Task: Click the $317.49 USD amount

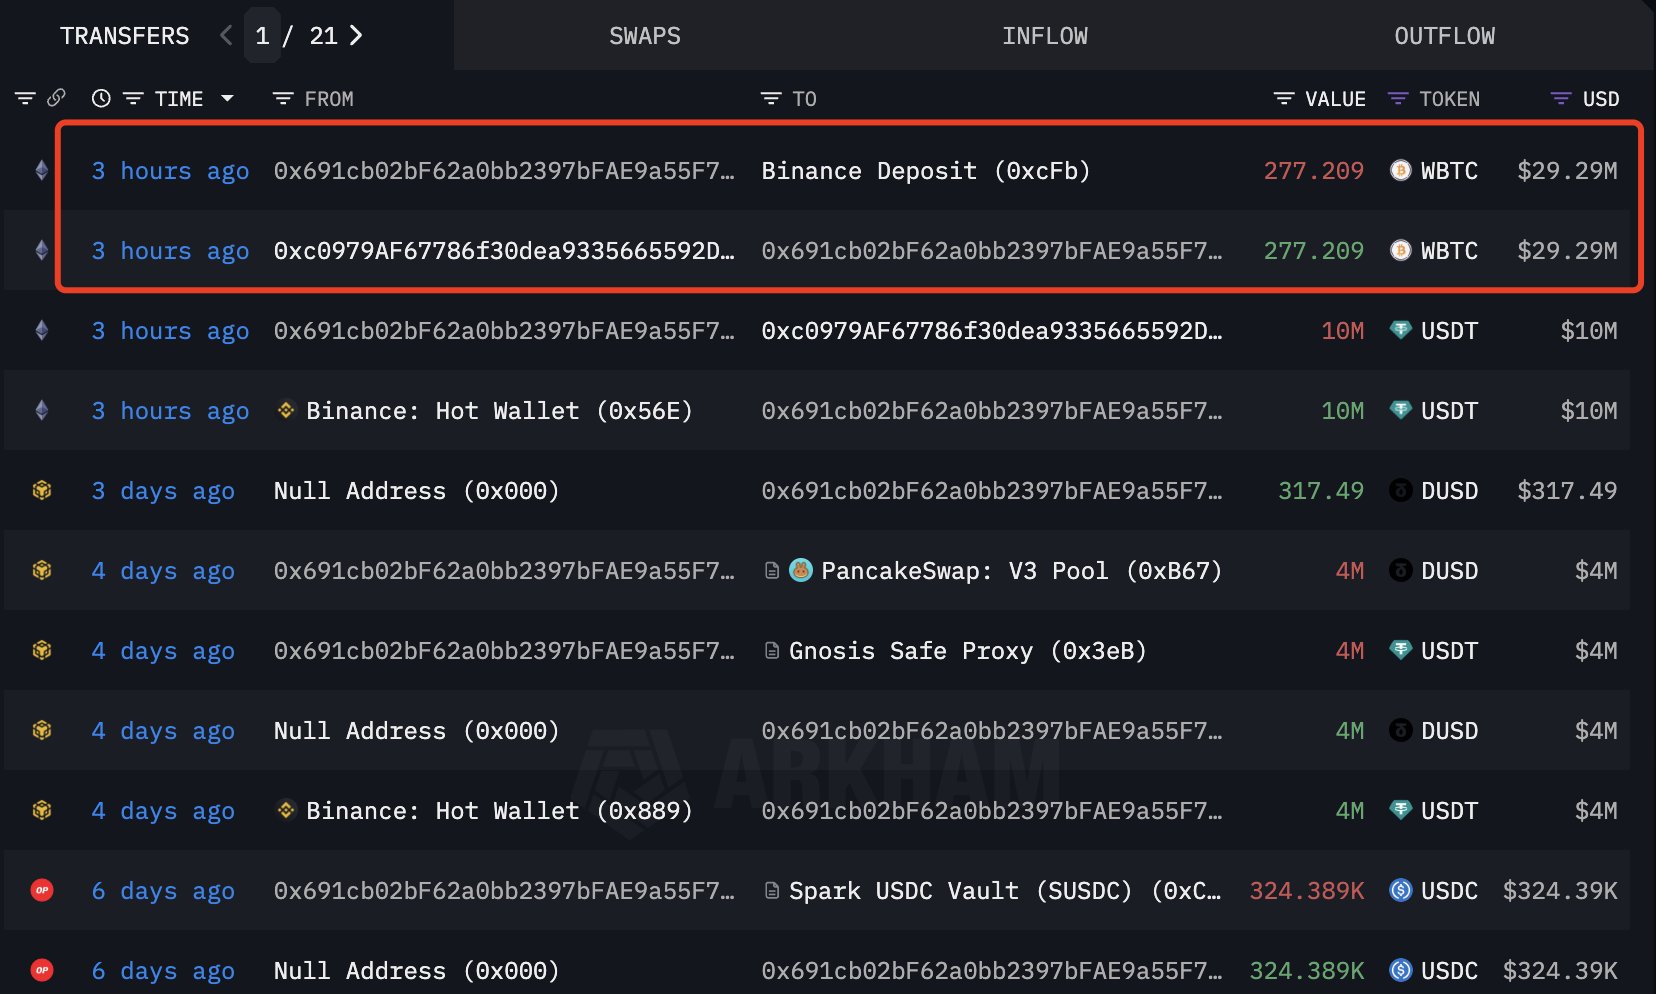Action: 1567,491
